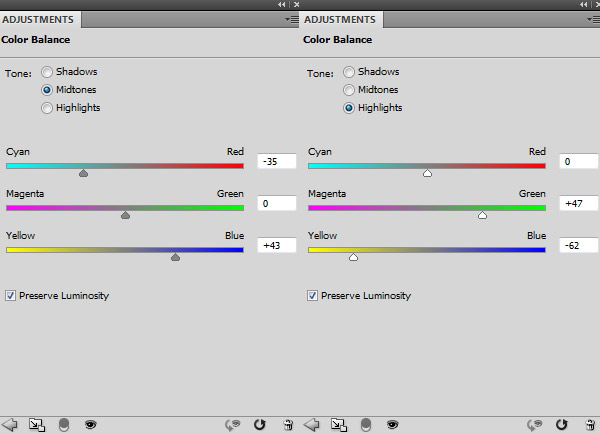Click the Magenta-Green value field showing +47
The width and height of the screenshot is (600, 433).
pyautogui.click(x=578, y=203)
